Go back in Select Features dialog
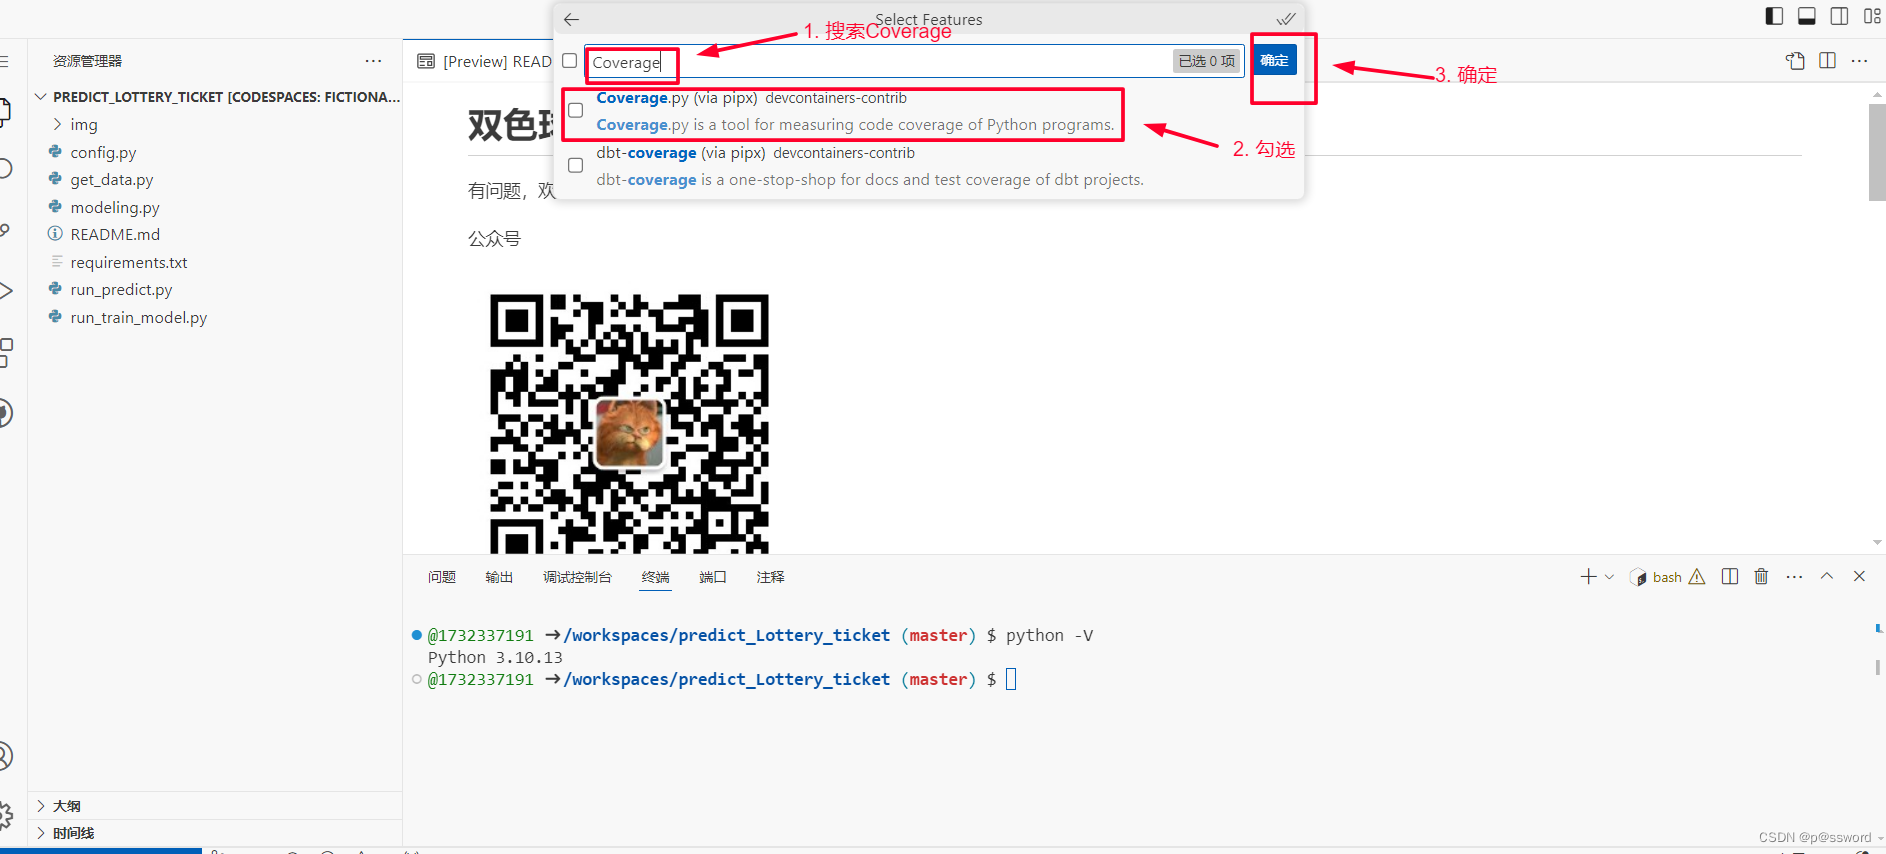 [571, 19]
